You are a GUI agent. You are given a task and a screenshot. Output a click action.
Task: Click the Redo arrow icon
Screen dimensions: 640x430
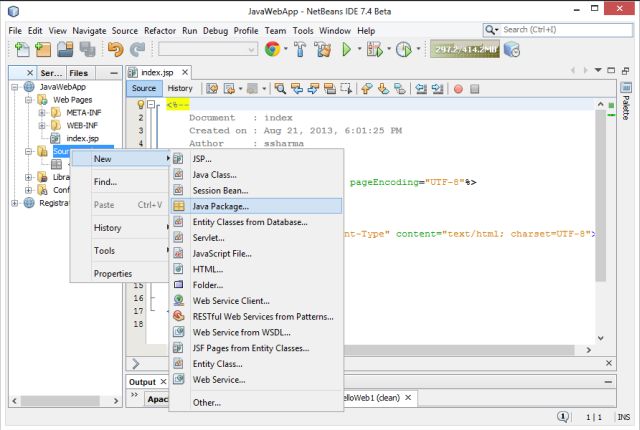pyautogui.click(x=138, y=49)
